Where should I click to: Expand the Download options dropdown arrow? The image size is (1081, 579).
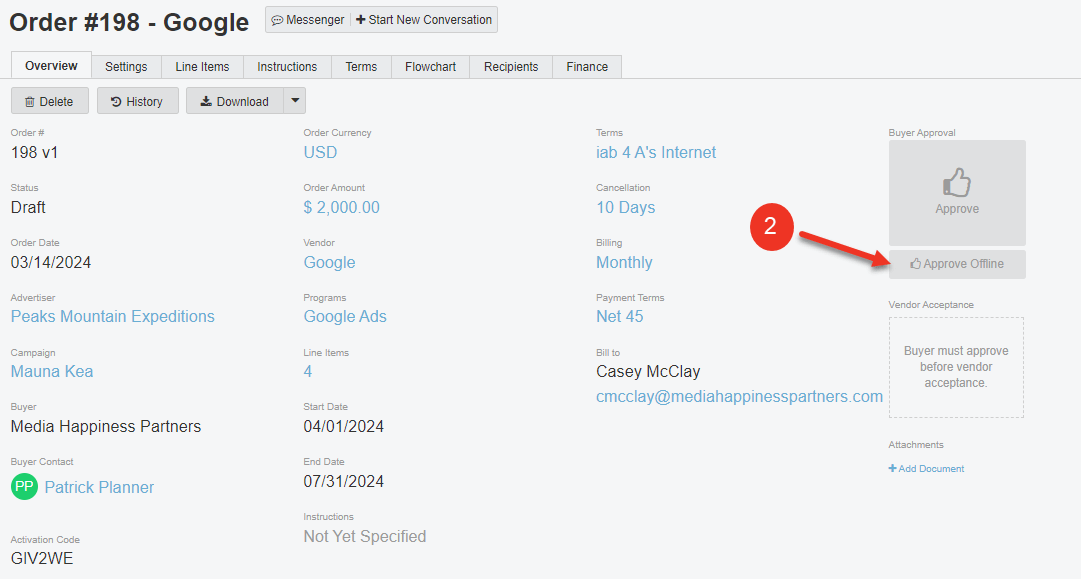click(294, 100)
